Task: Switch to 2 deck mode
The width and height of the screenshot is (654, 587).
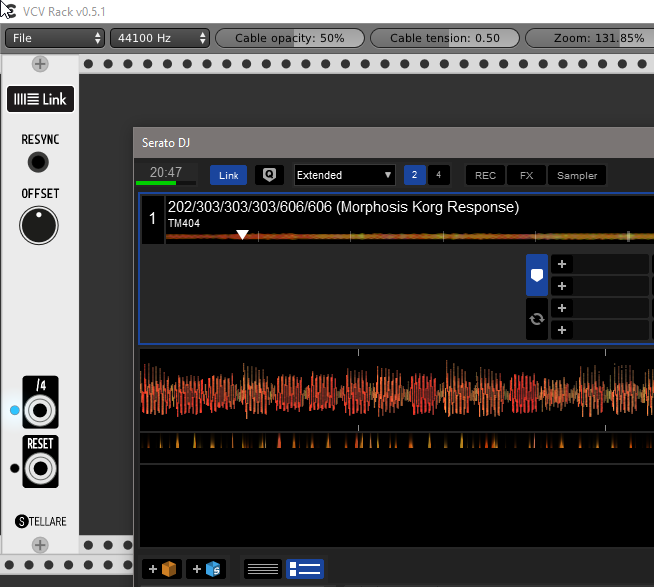Action: [414, 175]
